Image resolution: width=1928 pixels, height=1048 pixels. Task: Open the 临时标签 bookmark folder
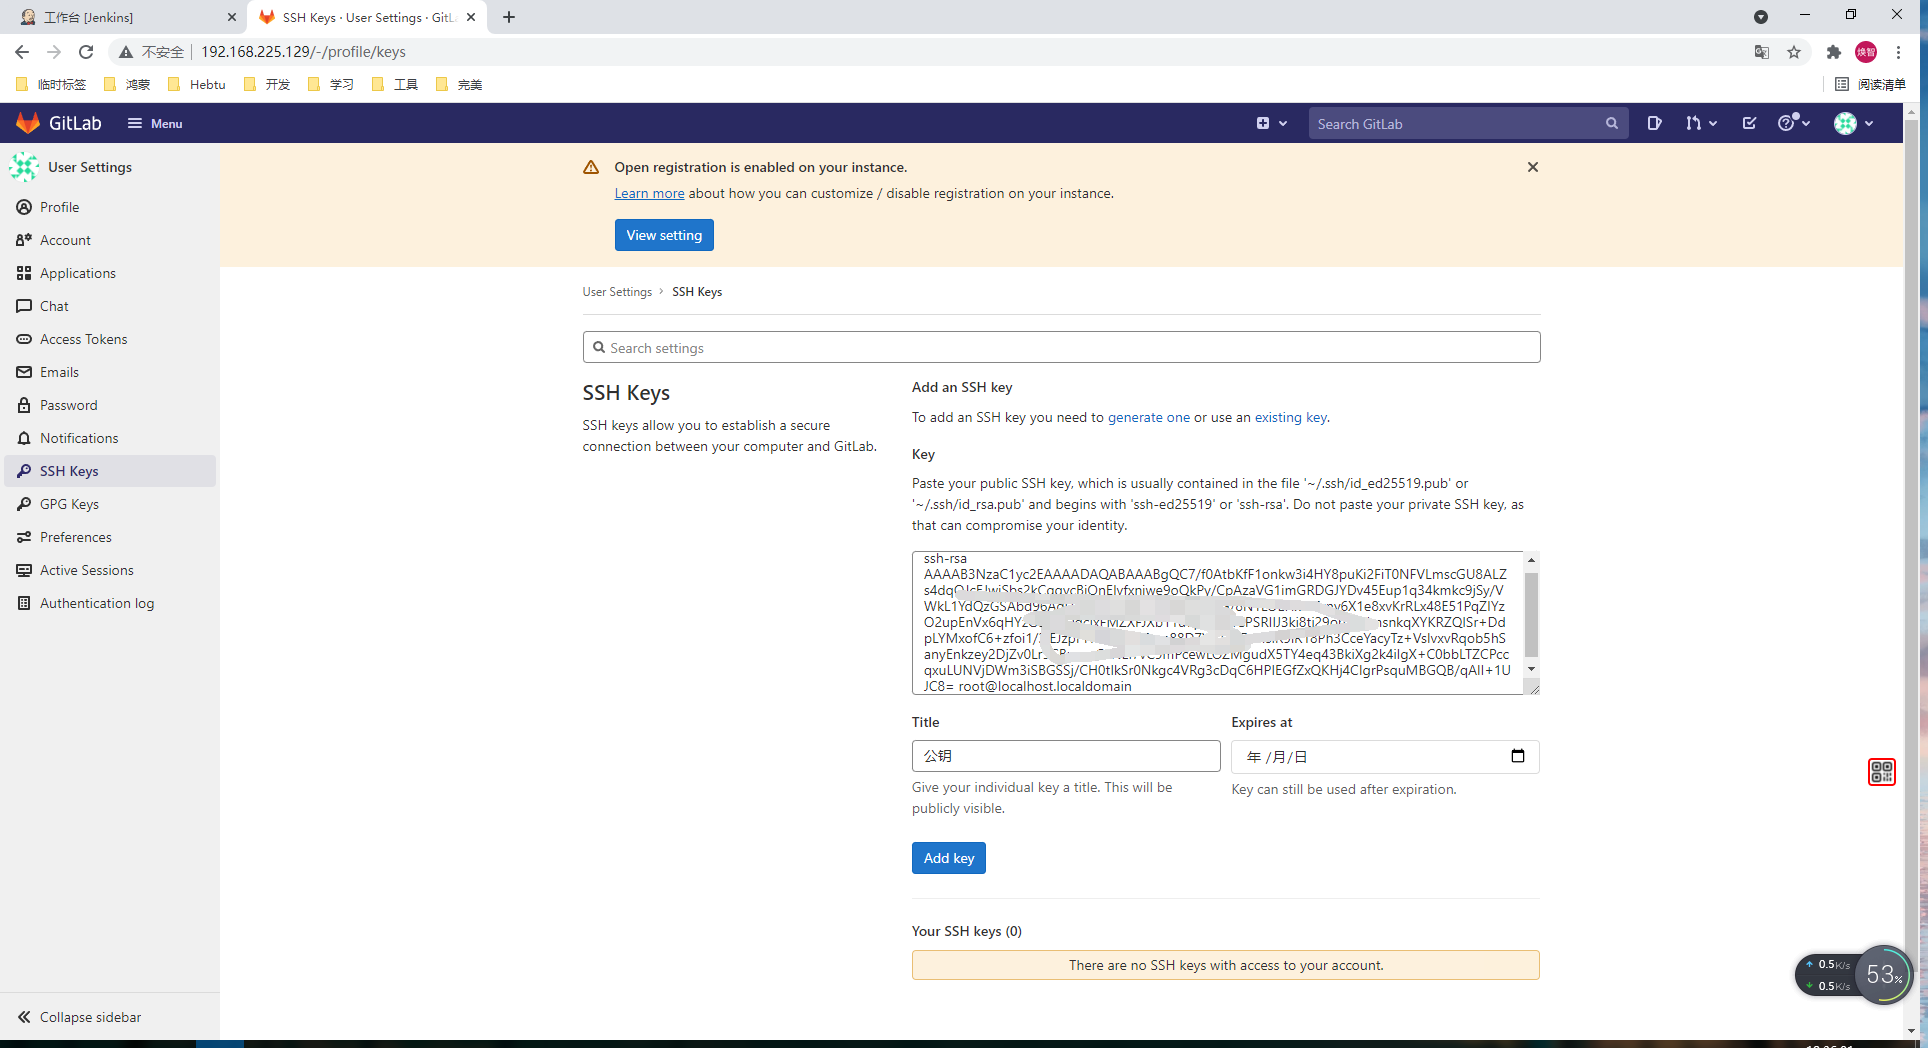(53, 85)
